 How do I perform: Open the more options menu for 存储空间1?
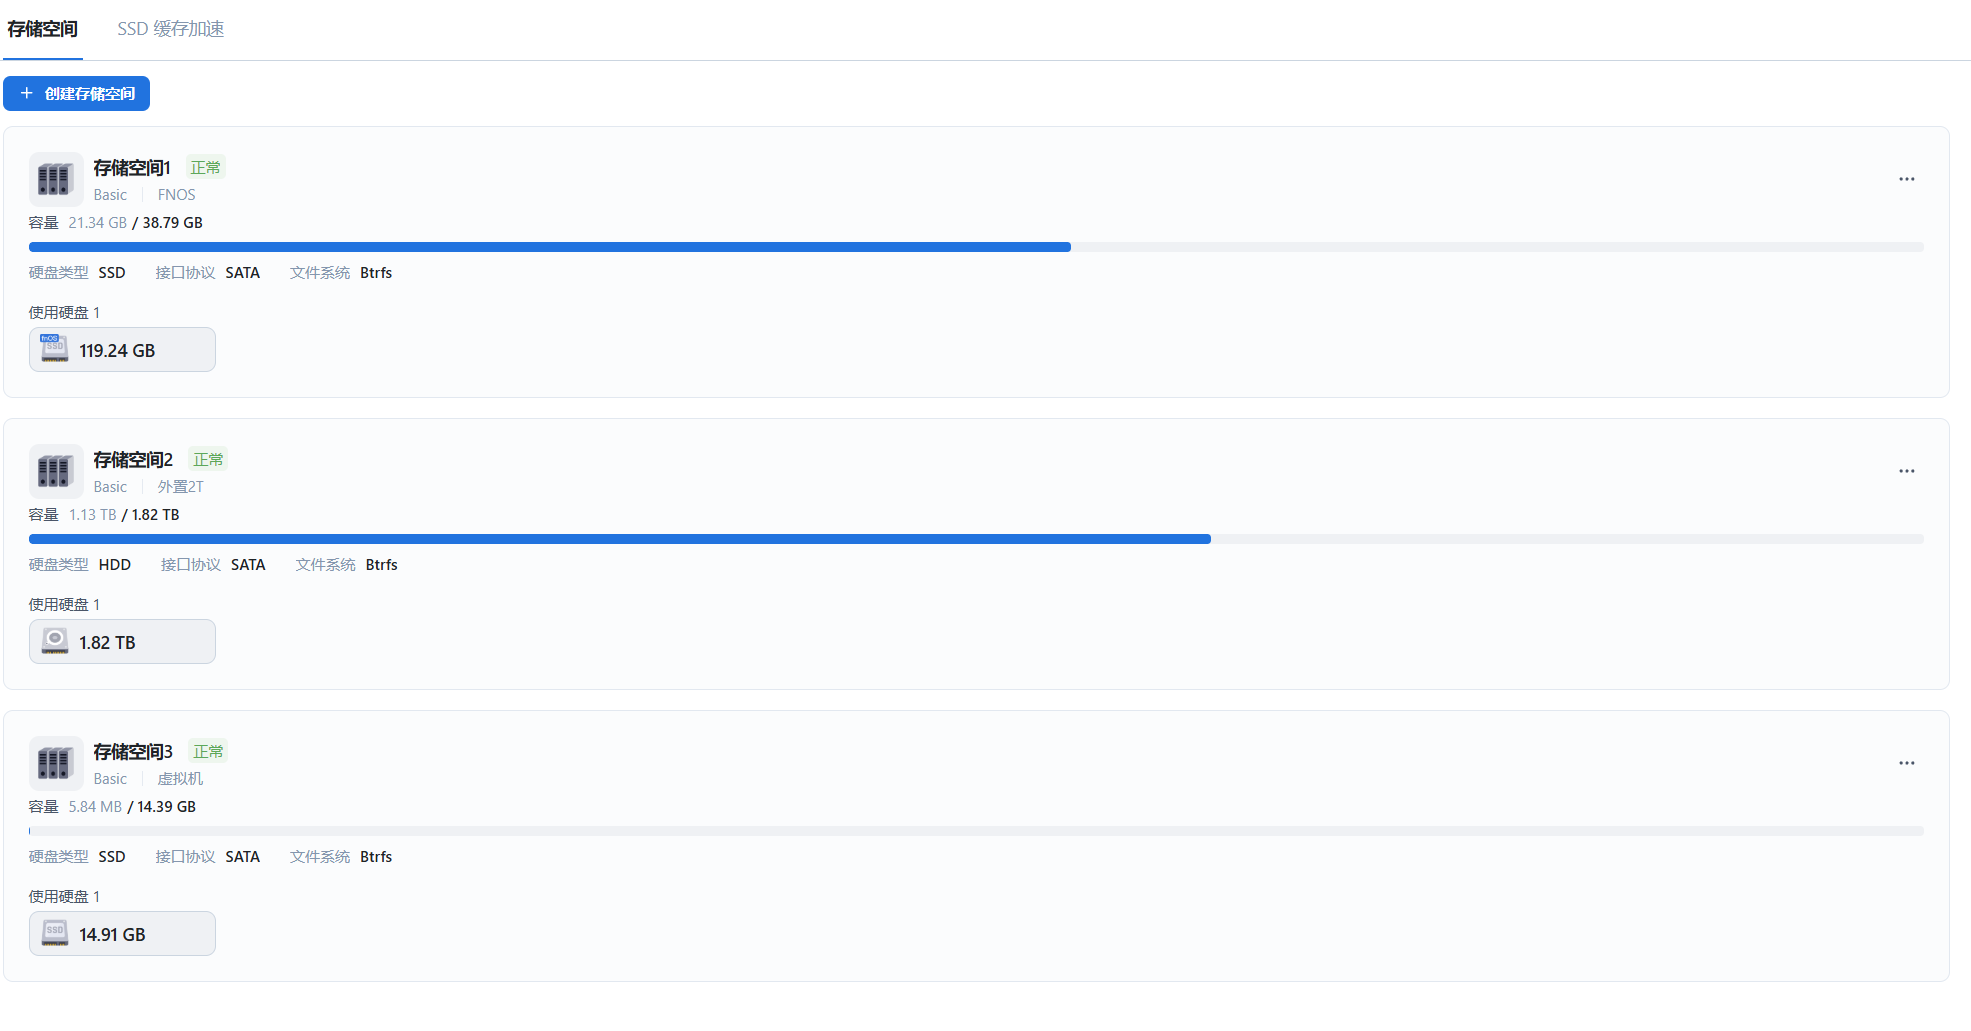(x=1906, y=179)
